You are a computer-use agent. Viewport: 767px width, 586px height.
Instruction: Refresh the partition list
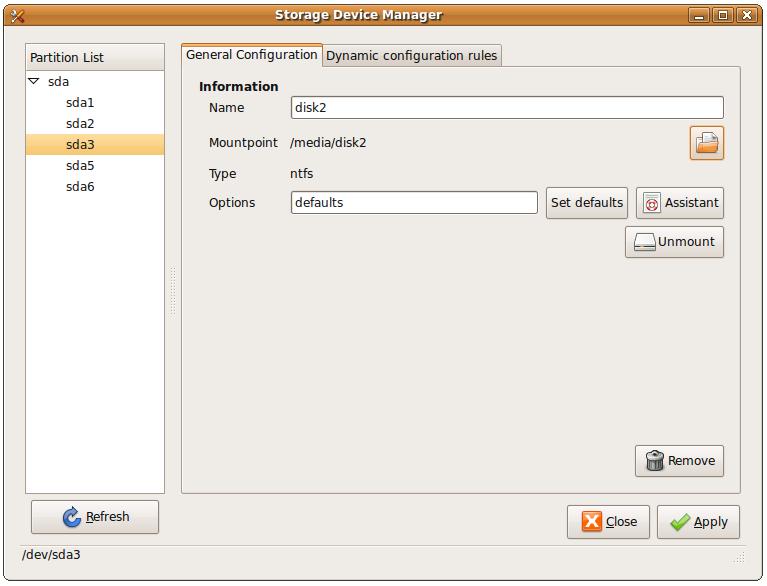tap(95, 517)
